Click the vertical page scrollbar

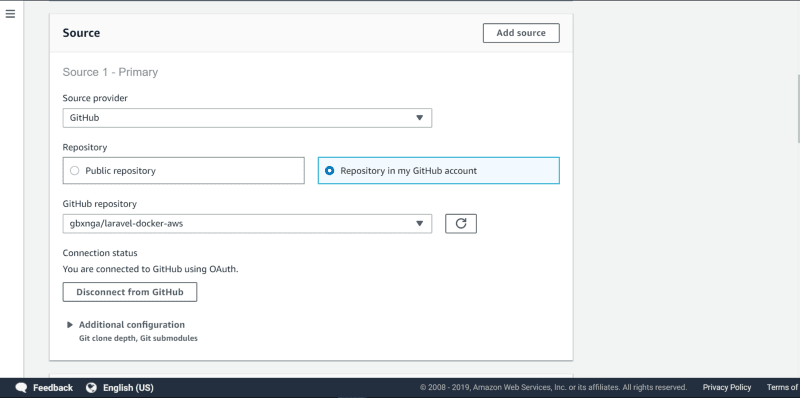pos(798,109)
